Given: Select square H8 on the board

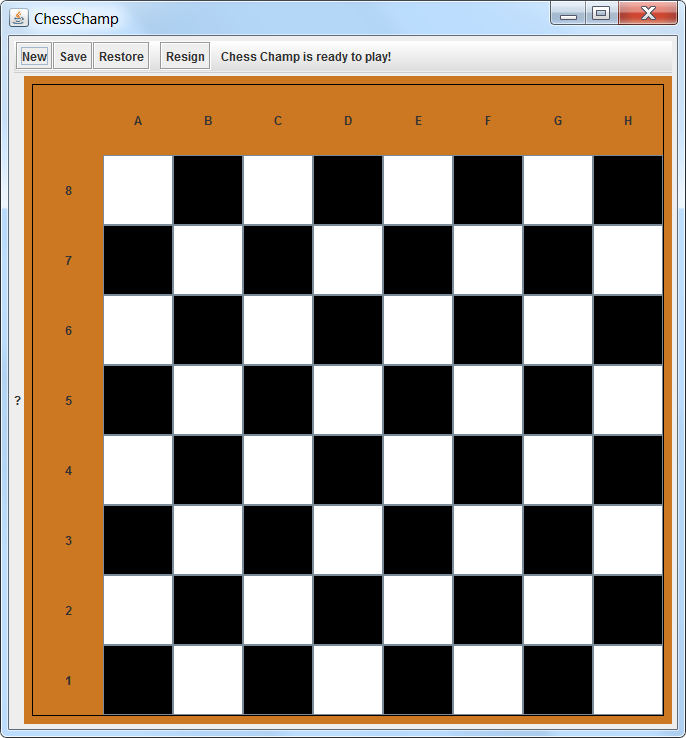Looking at the screenshot, I should pos(628,190).
